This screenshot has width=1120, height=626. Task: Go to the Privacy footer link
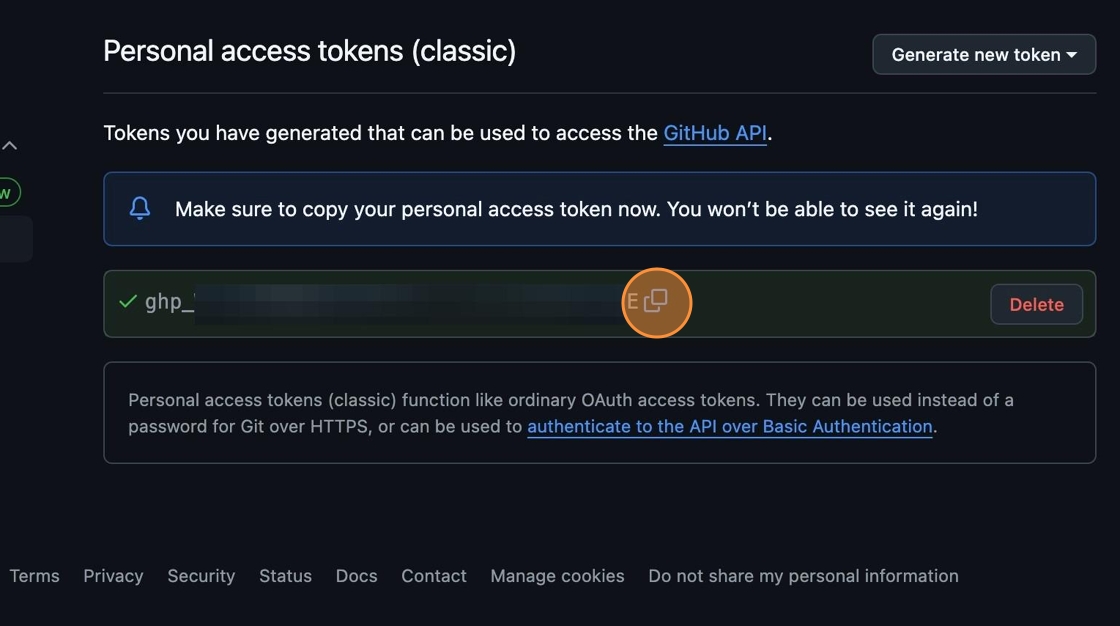113,576
